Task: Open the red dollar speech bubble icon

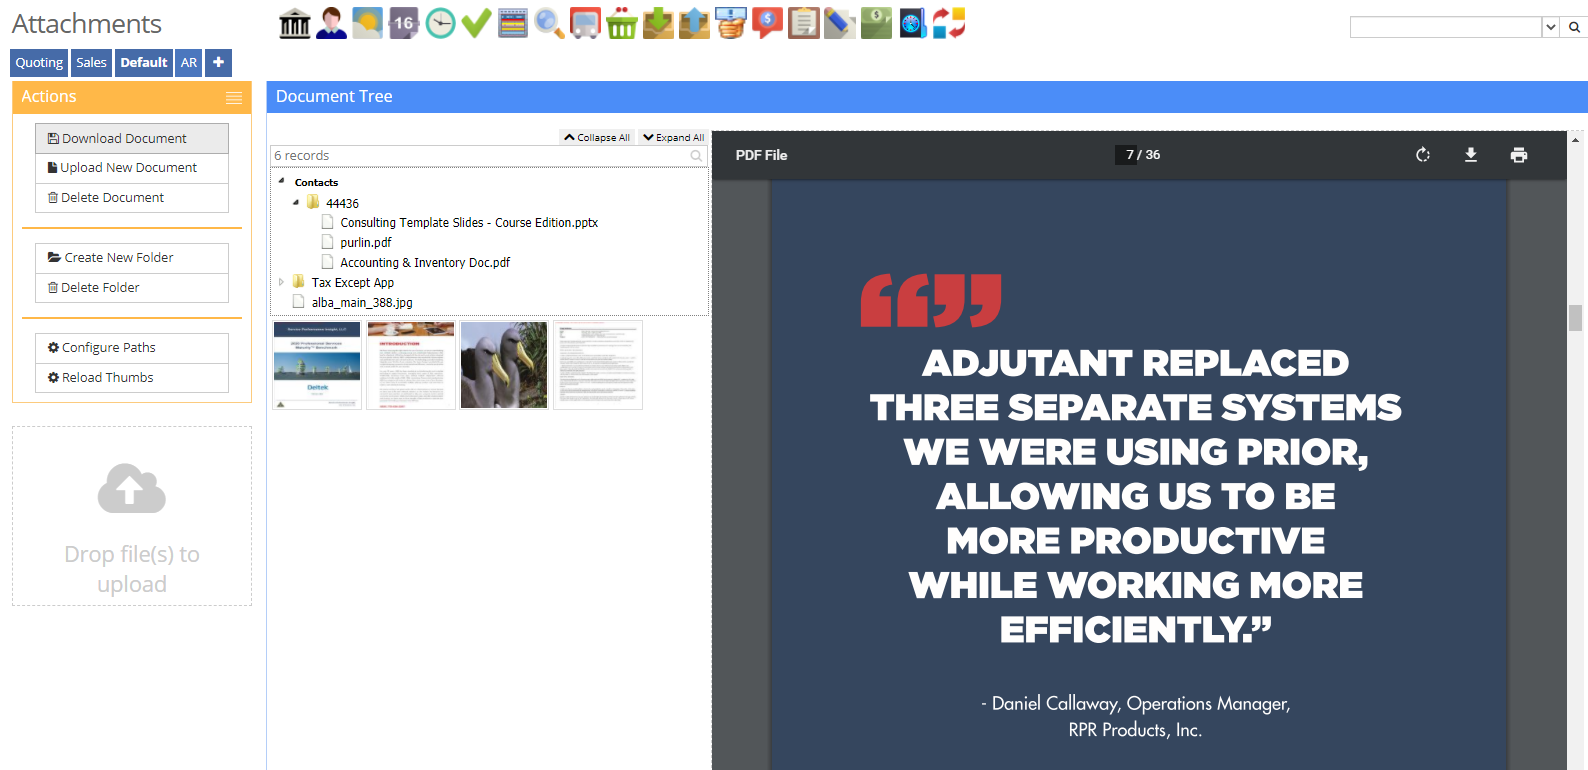Action: 767,23
